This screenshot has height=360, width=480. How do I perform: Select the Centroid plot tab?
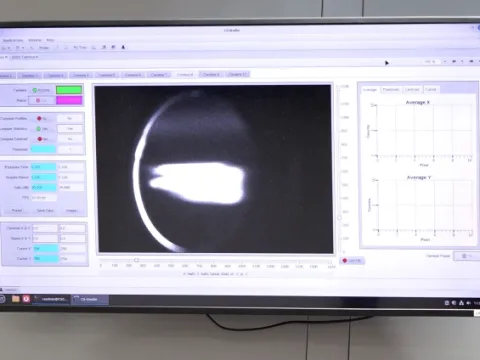tap(412, 90)
